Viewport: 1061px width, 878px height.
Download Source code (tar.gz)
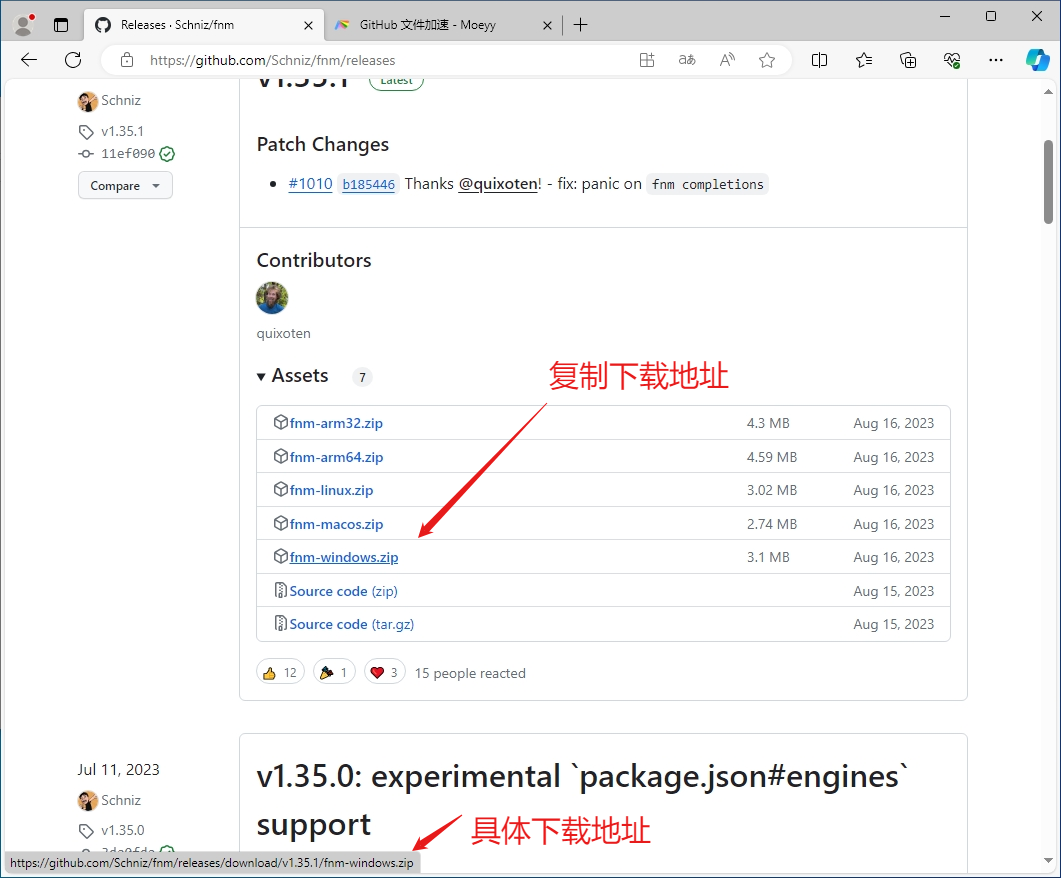[x=352, y=624]
